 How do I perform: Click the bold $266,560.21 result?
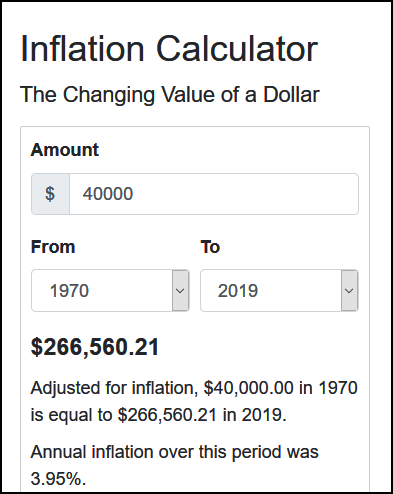[x=95, y=347]
